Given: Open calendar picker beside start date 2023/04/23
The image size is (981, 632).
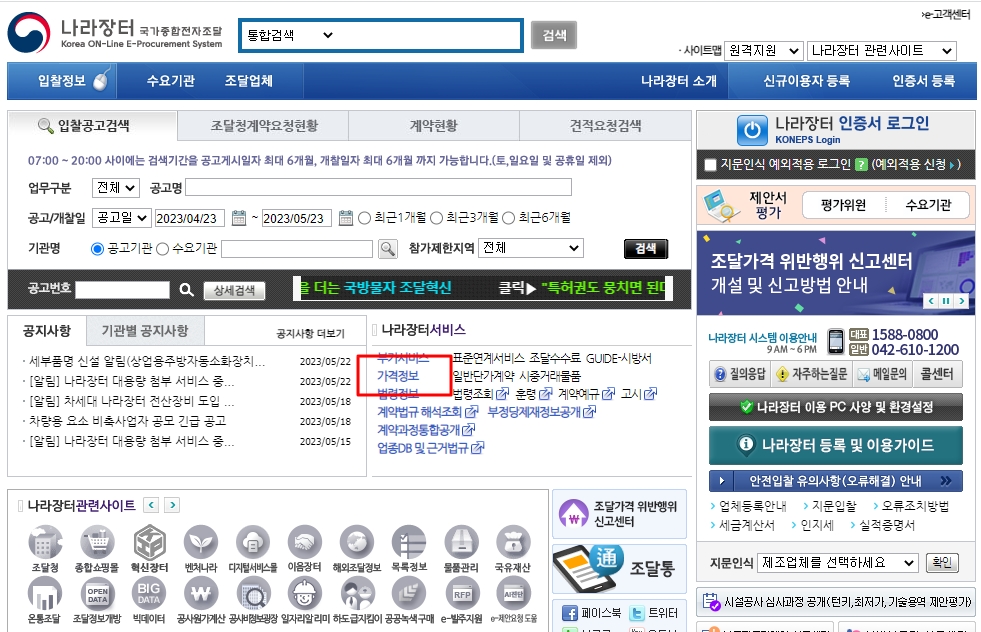Looking at the screenshot, I should tap(239, 218).
